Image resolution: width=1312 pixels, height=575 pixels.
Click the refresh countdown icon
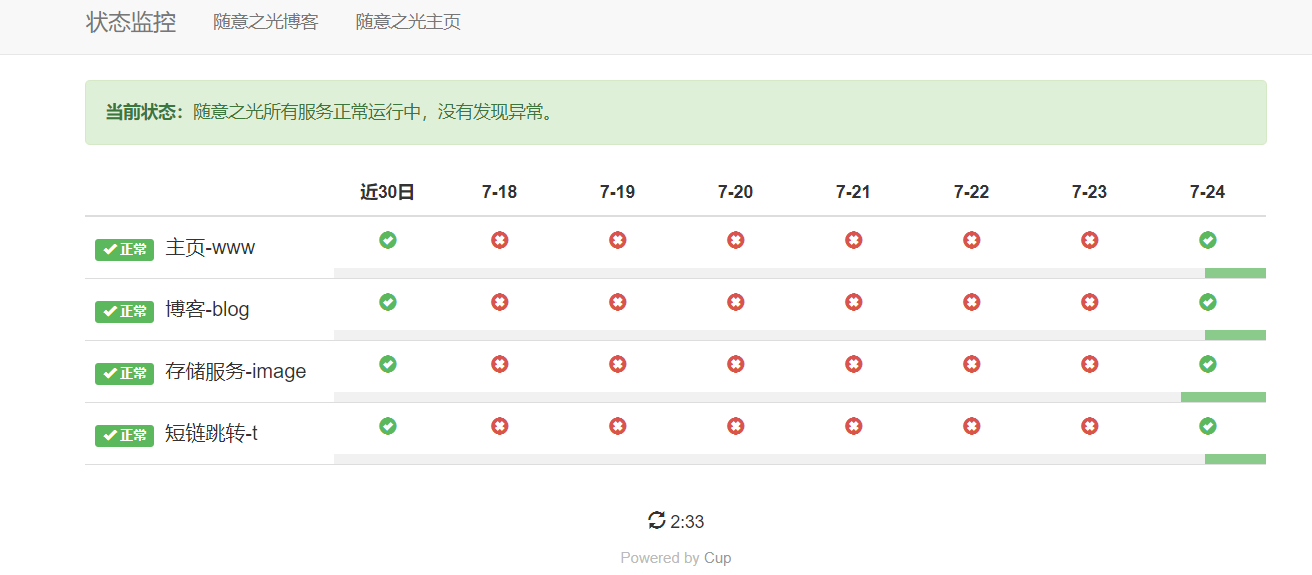tap(657, 520)
